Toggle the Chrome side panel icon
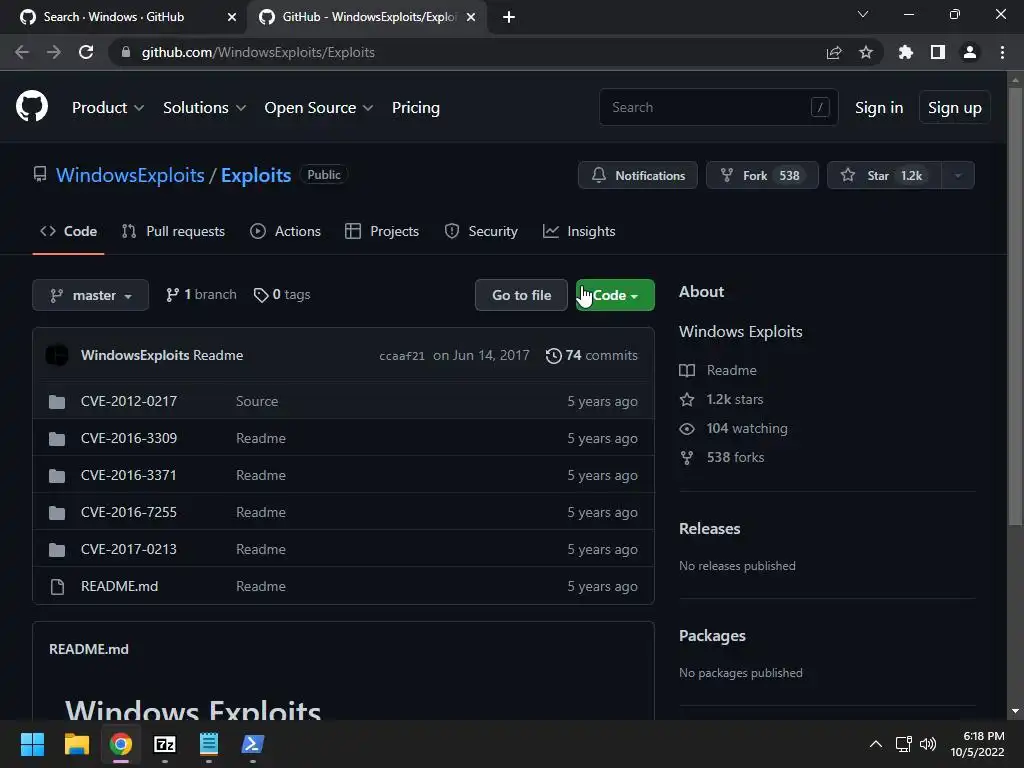The height and width of the screenshot is (768, 1024). click(938, 52)
